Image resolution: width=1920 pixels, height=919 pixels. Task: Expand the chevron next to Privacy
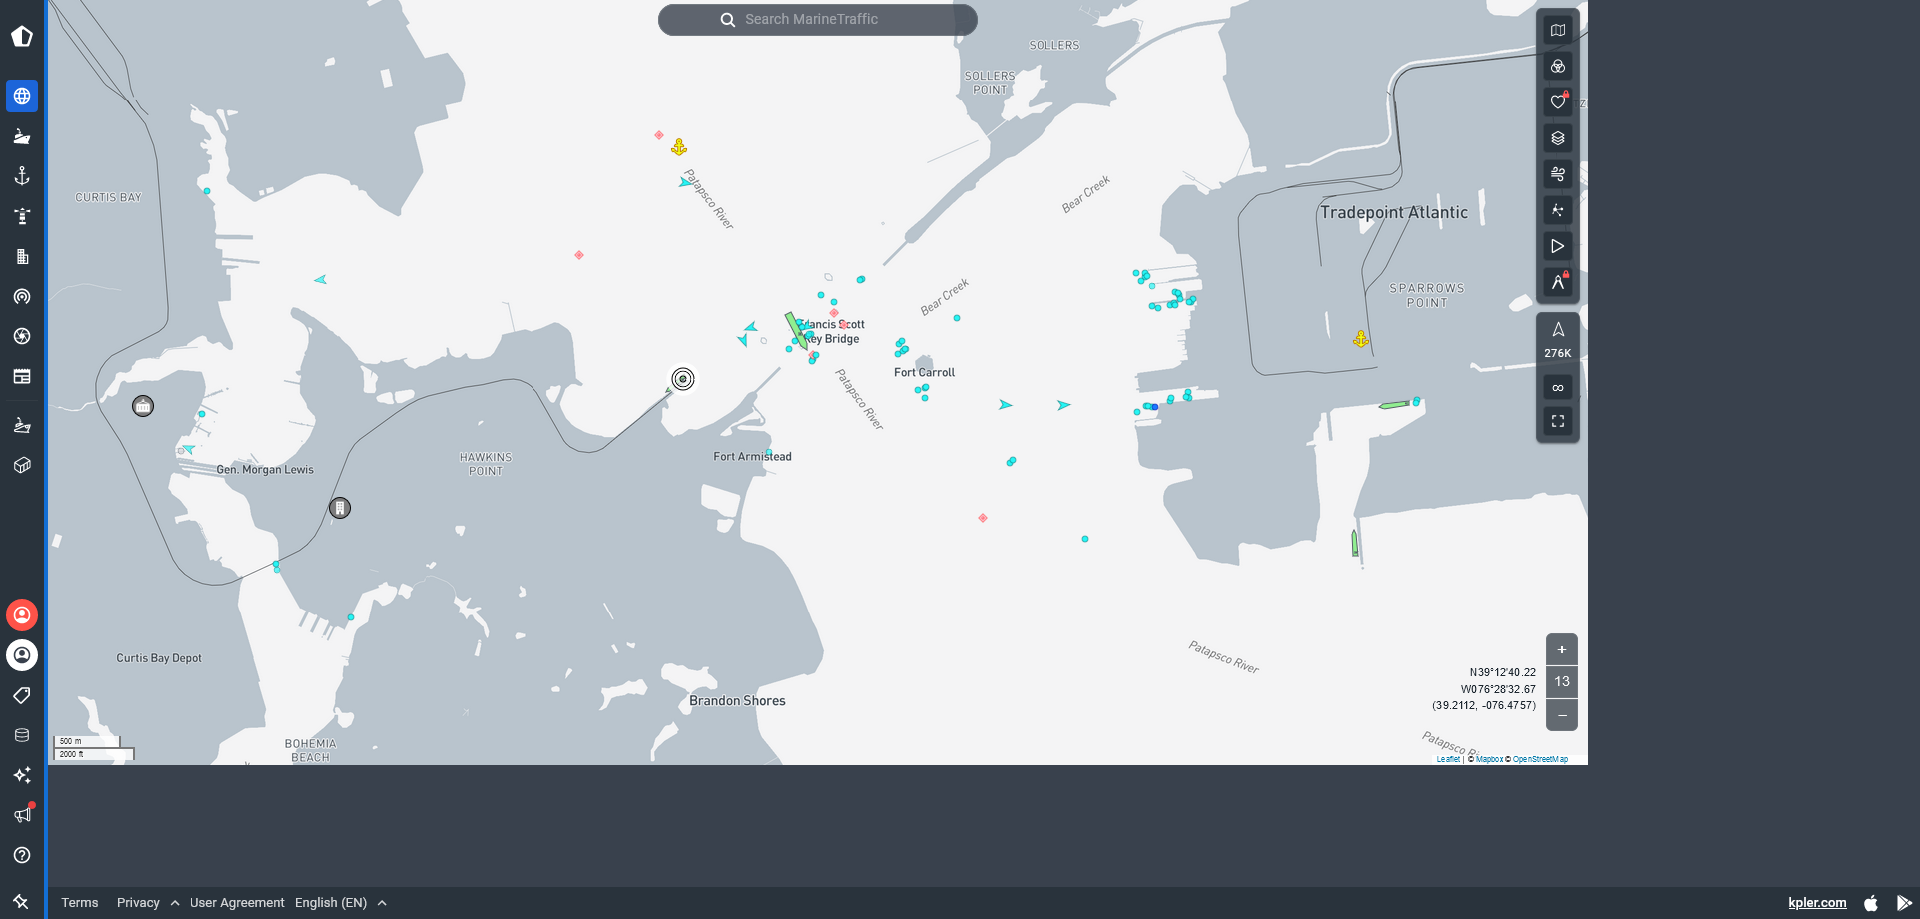click(x=175, y=903)
